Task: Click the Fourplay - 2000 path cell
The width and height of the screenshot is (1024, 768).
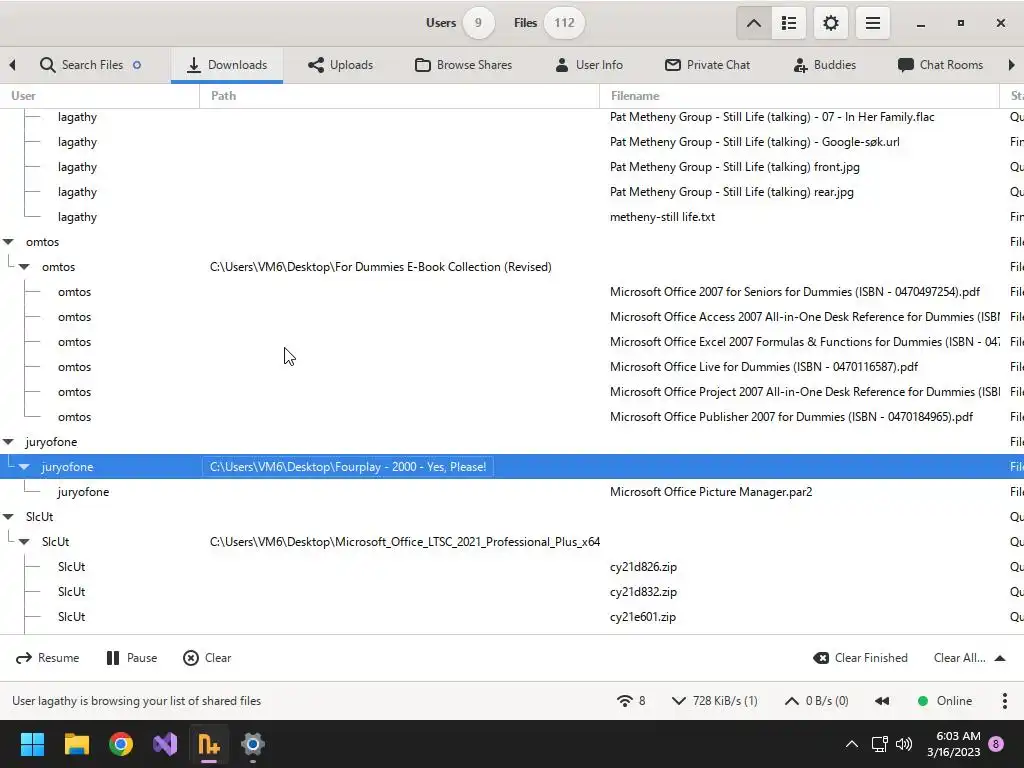Action: (348, 467)
